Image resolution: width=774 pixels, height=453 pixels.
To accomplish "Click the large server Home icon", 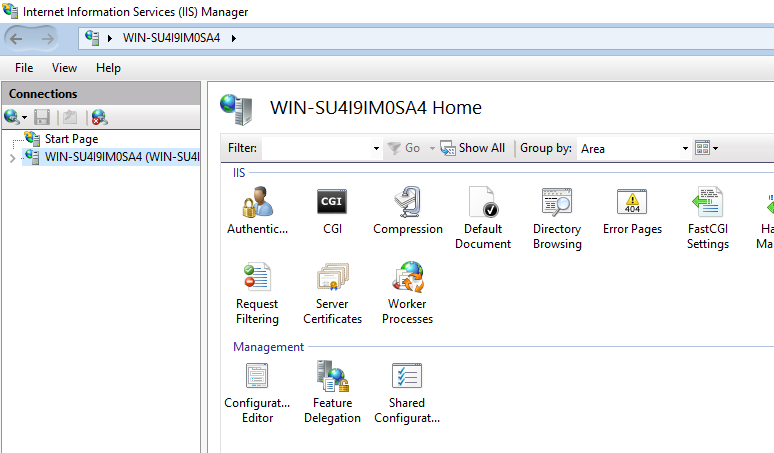I will 236,109.
